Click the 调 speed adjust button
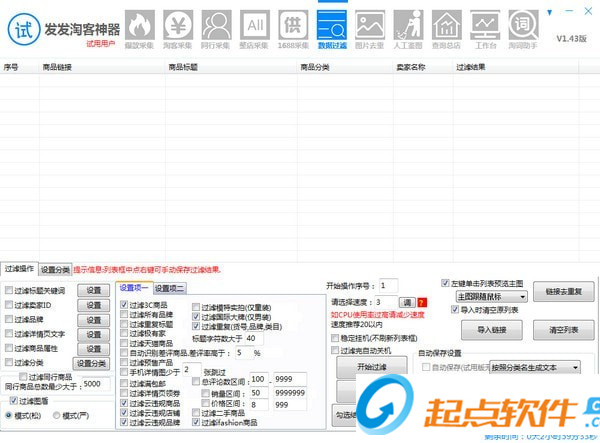Screen dimensions: 600x443 (407, 303)
